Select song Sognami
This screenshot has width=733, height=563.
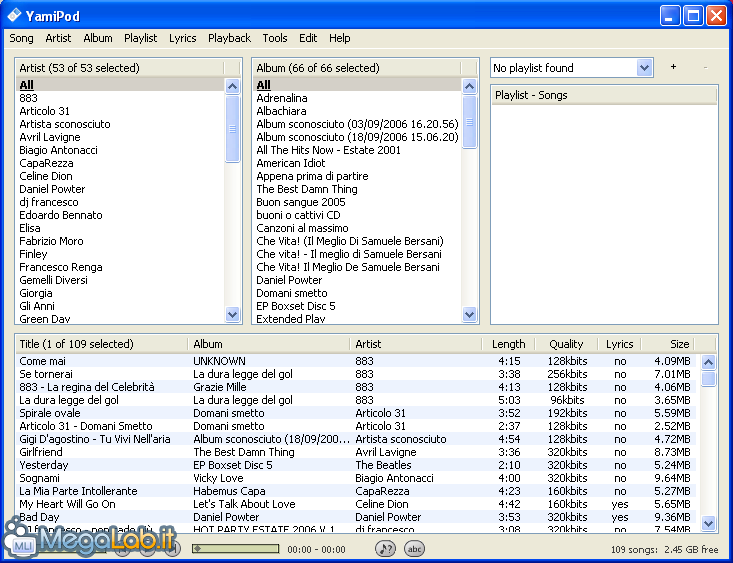356,478
